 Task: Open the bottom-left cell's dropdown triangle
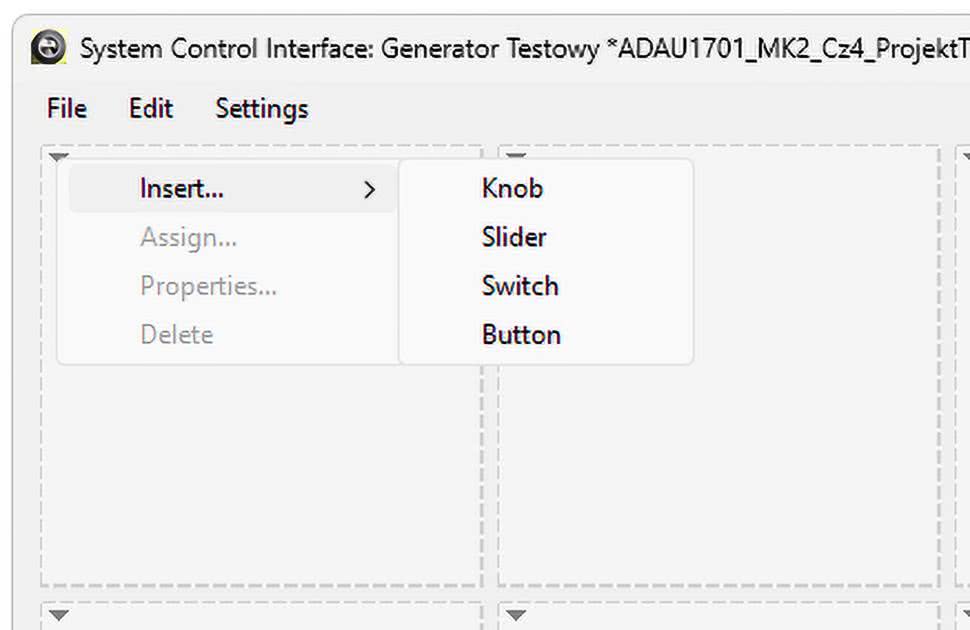pos(58,614)
